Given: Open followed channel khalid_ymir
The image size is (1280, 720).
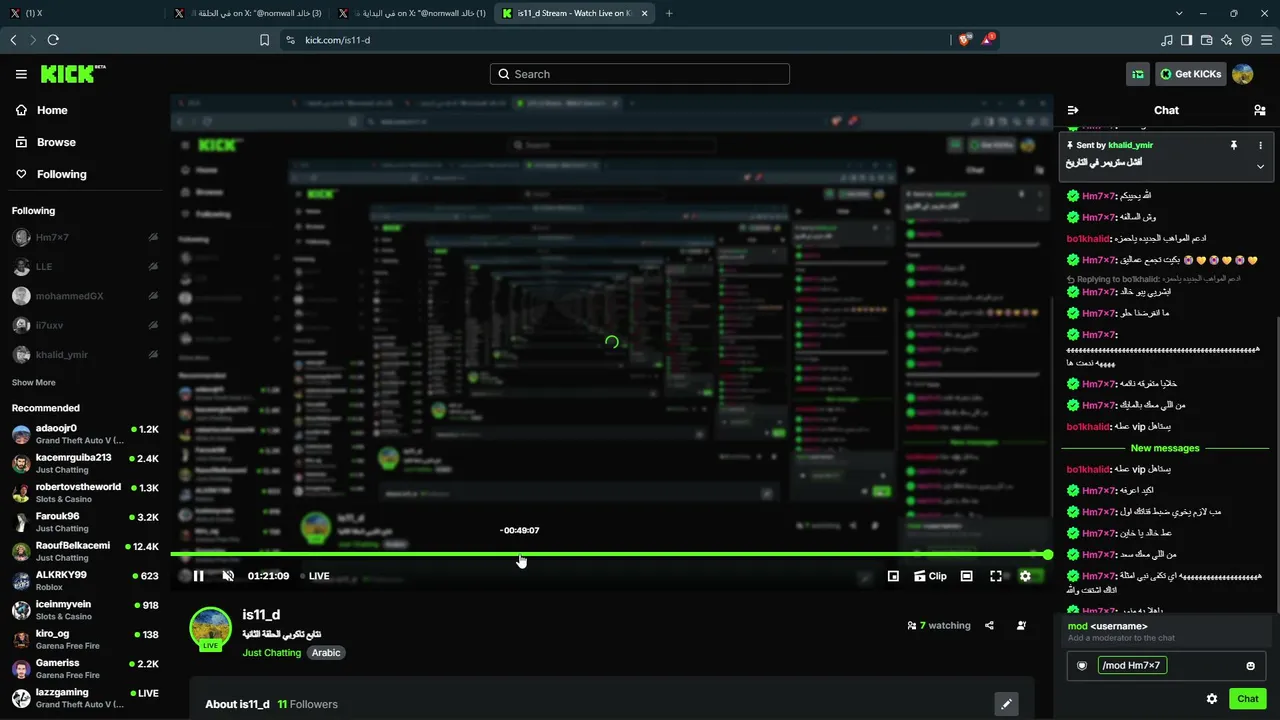Looking at the screenshot, I should [84, 355].
